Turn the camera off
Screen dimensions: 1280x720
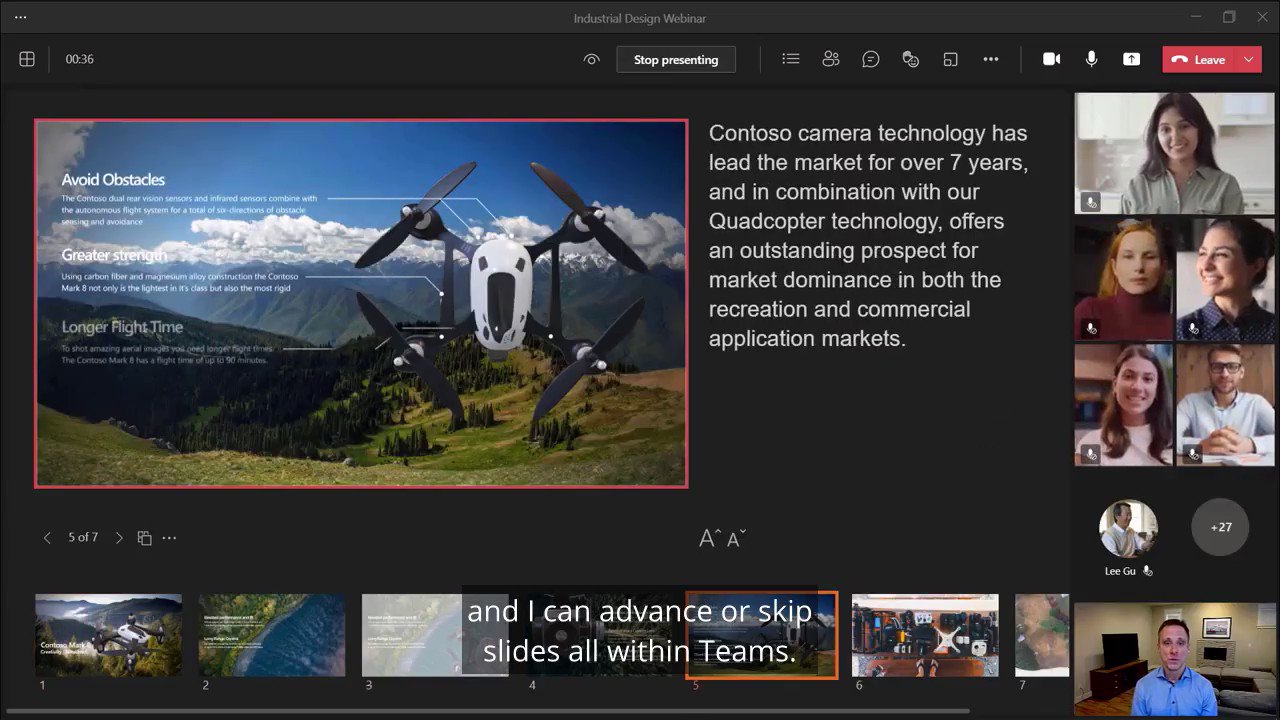1052,59
